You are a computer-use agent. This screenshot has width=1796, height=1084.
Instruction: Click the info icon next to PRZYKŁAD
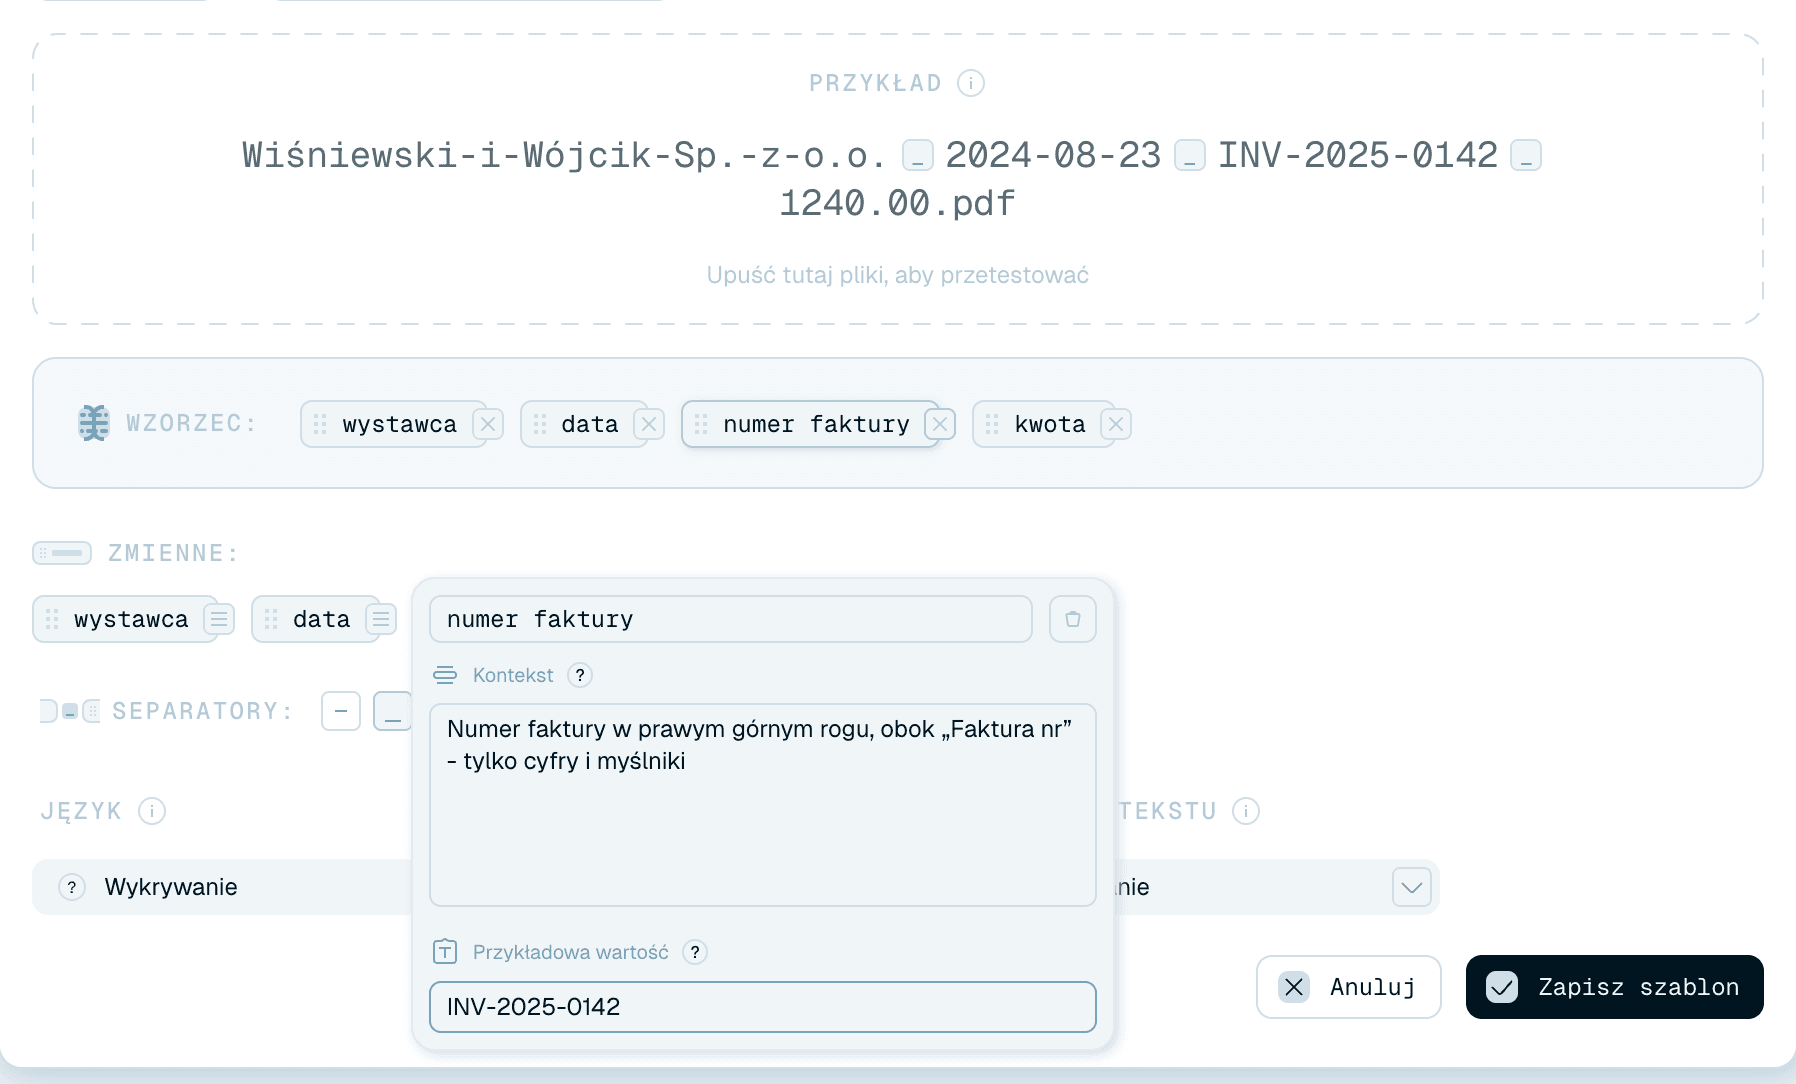click(970, 83)
